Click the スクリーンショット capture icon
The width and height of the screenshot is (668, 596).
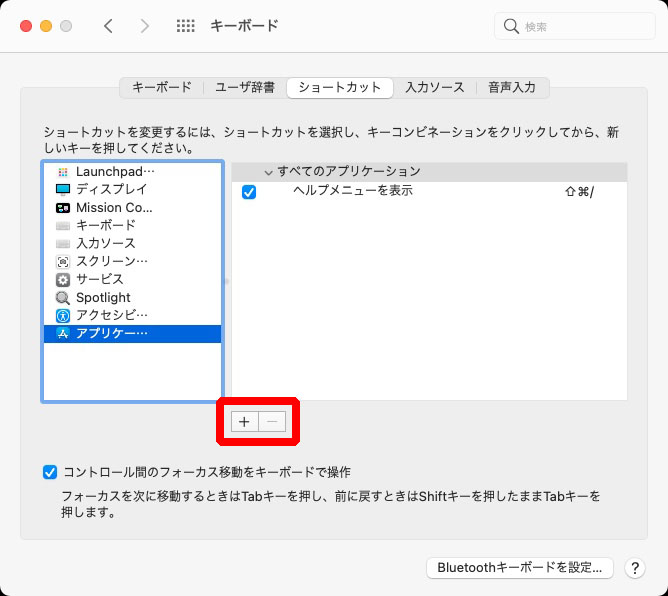click(x=63, y=262)
